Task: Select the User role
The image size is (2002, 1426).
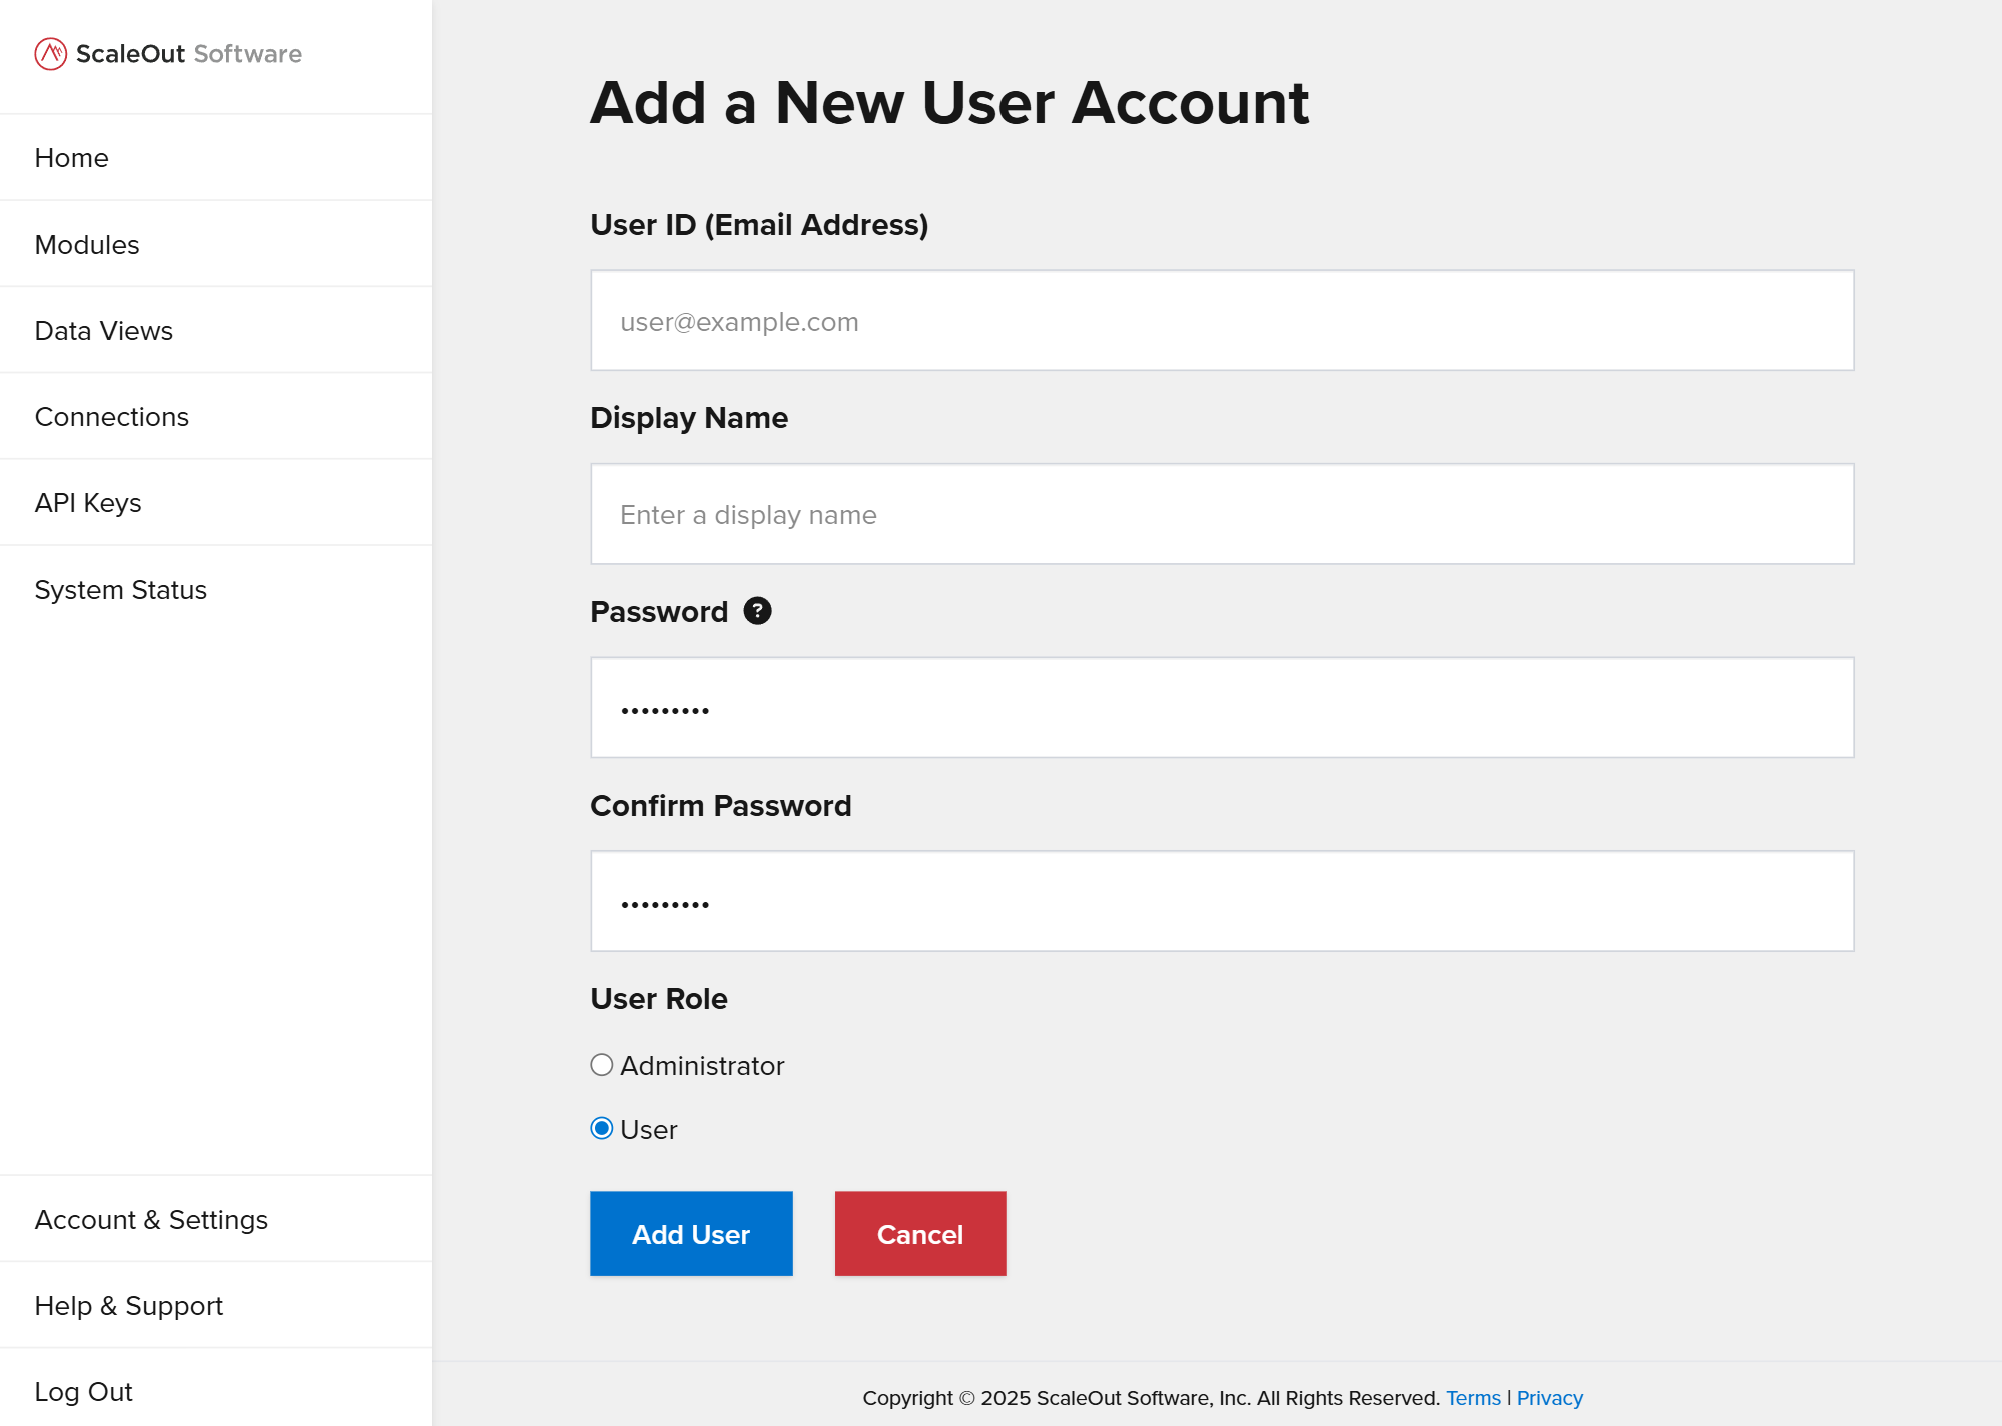Action: click(601, 1129)
